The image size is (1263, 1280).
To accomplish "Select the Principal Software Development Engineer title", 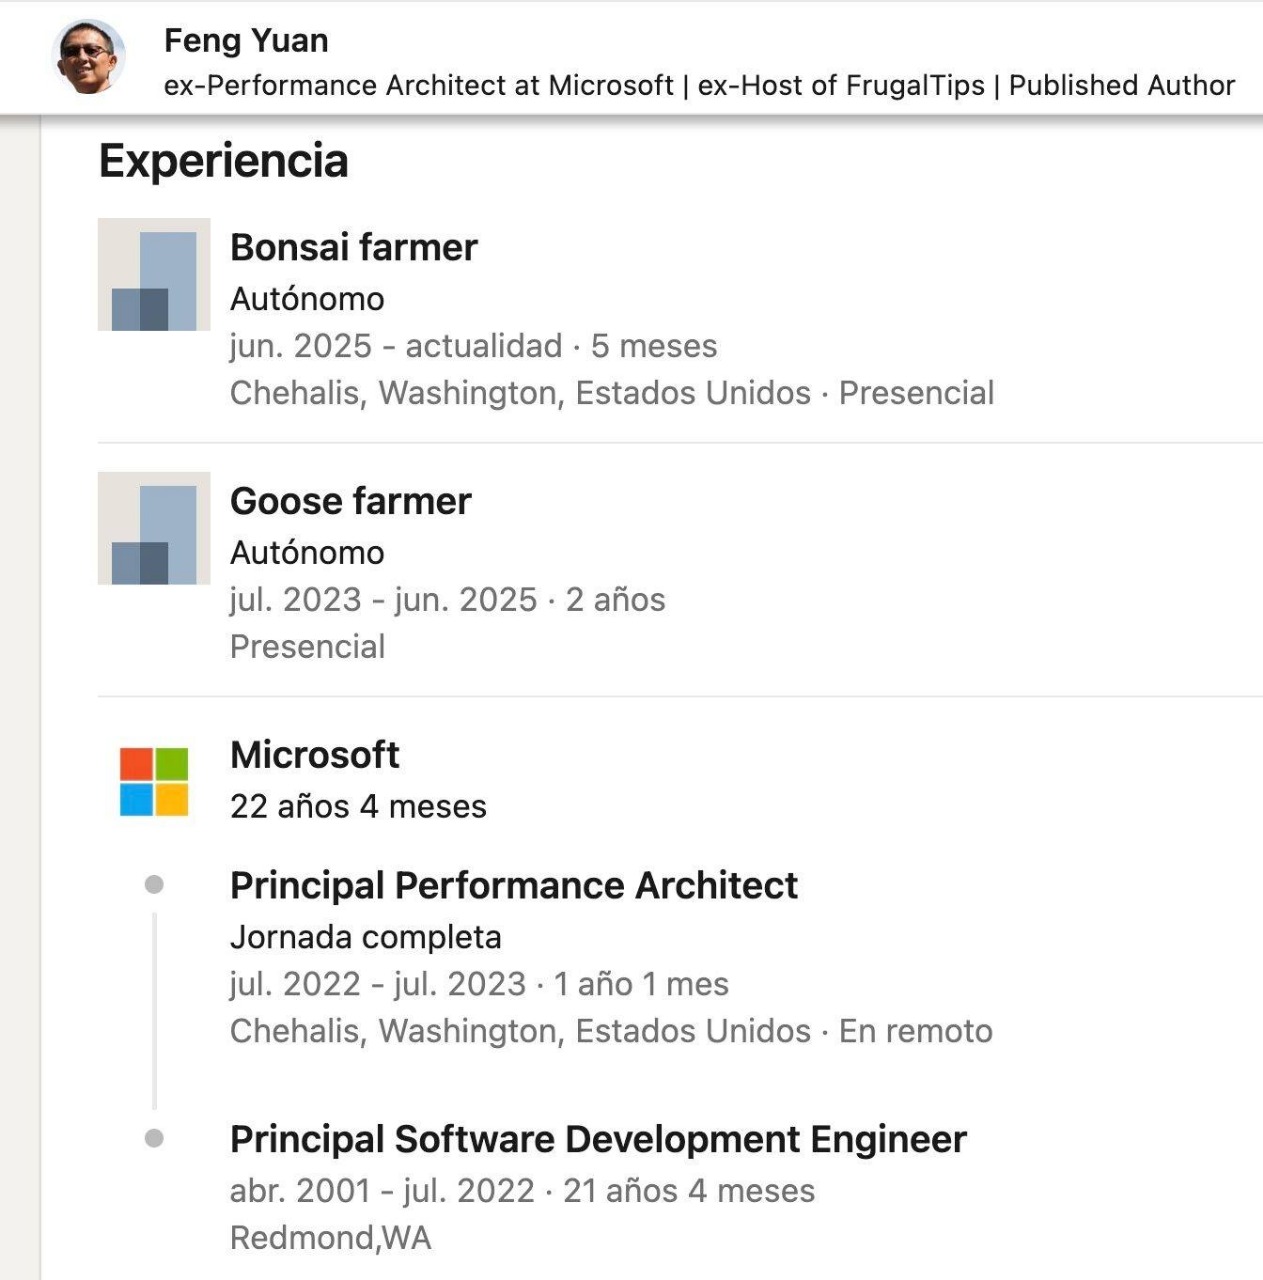I will point(598,1140).
